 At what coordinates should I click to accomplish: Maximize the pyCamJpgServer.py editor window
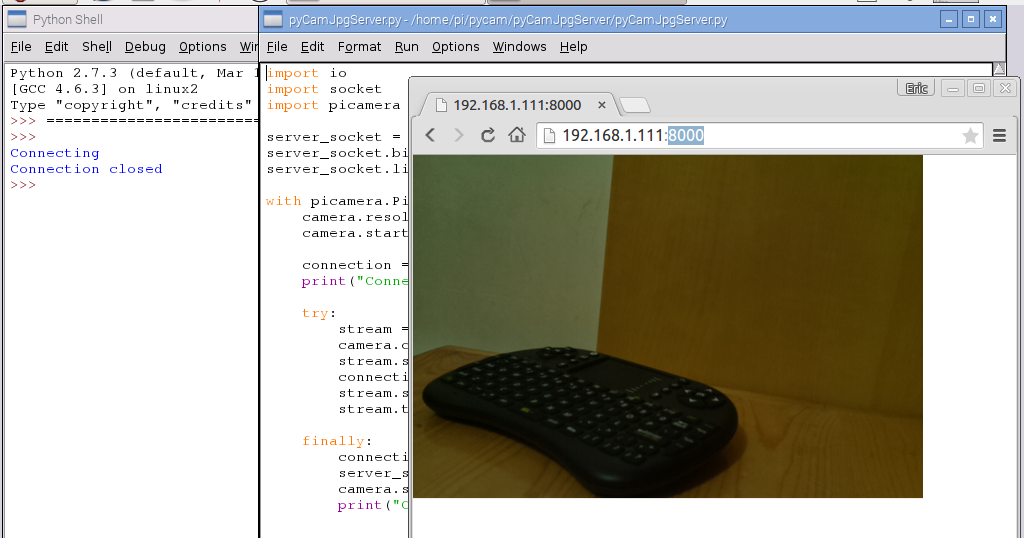[x=971, y=20]
